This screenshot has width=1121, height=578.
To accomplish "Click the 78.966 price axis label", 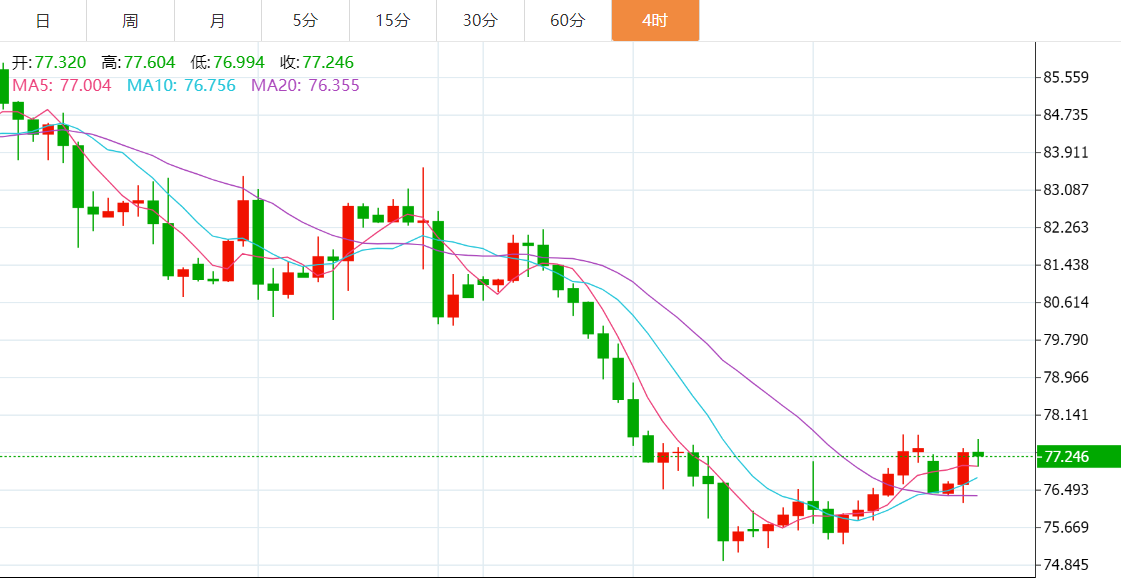I will pyautogui.click(x=1066, y=378).
